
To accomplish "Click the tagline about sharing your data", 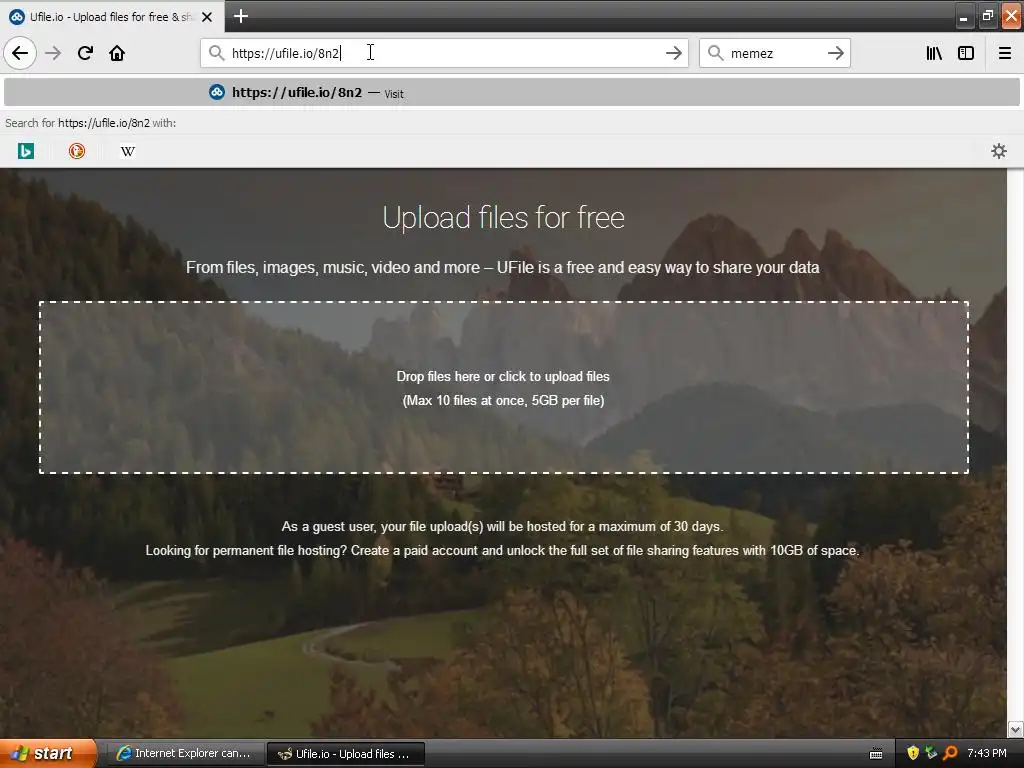I will (x=502, y=268).
